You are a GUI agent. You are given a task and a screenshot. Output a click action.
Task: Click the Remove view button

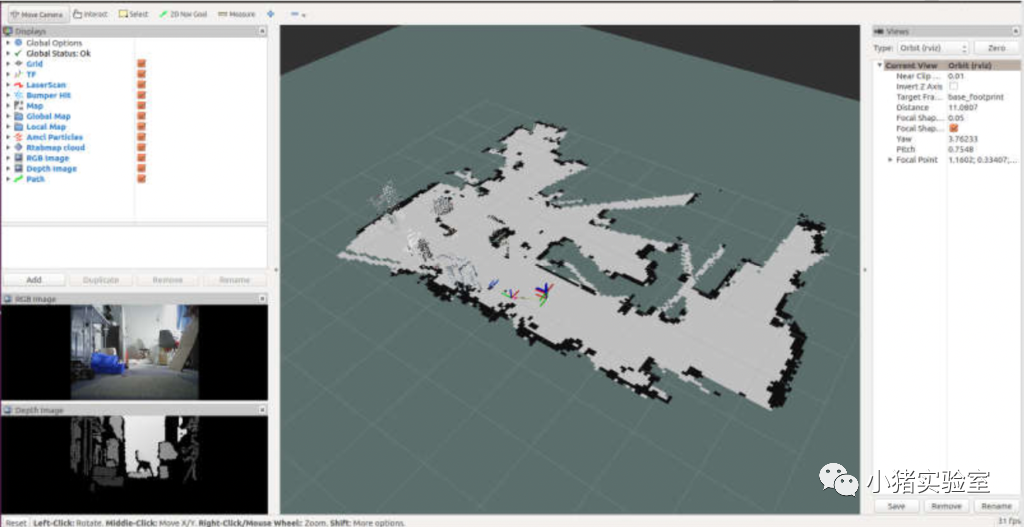[946, 506]
